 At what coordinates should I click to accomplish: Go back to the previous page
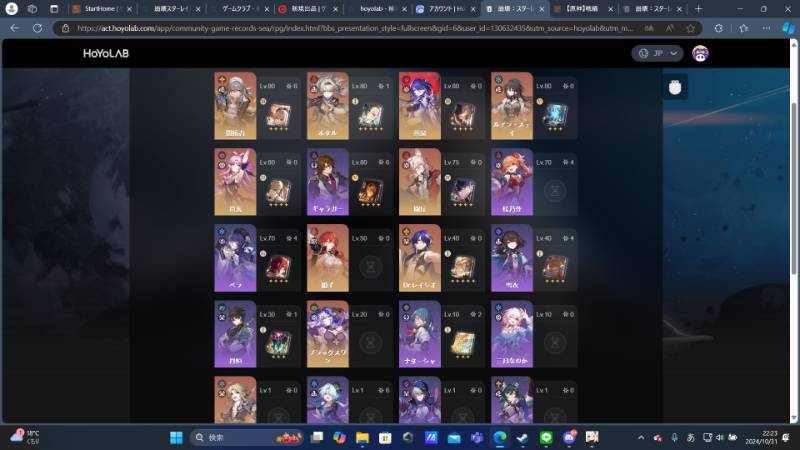(x=14, y=28)
